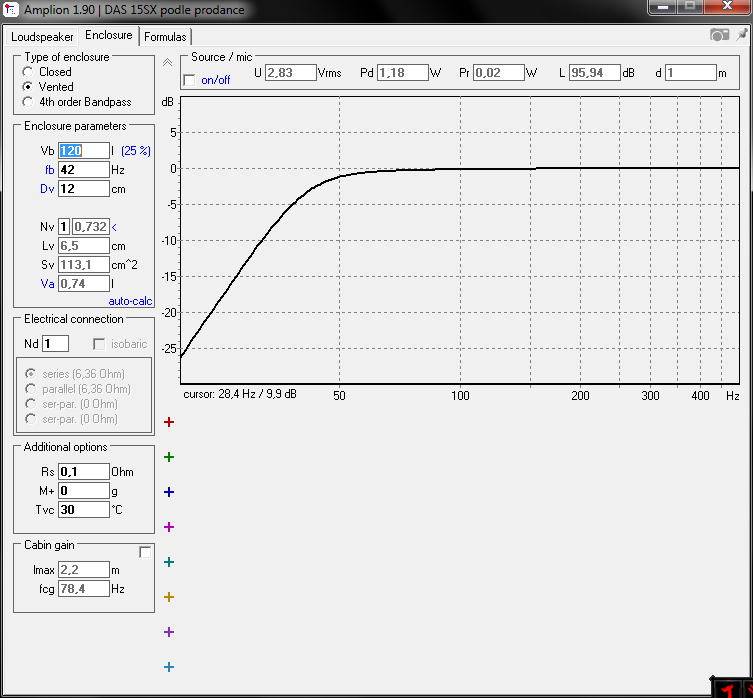Click the L level dB field
This screenshot has height=698, width=753.
(595, 73)
